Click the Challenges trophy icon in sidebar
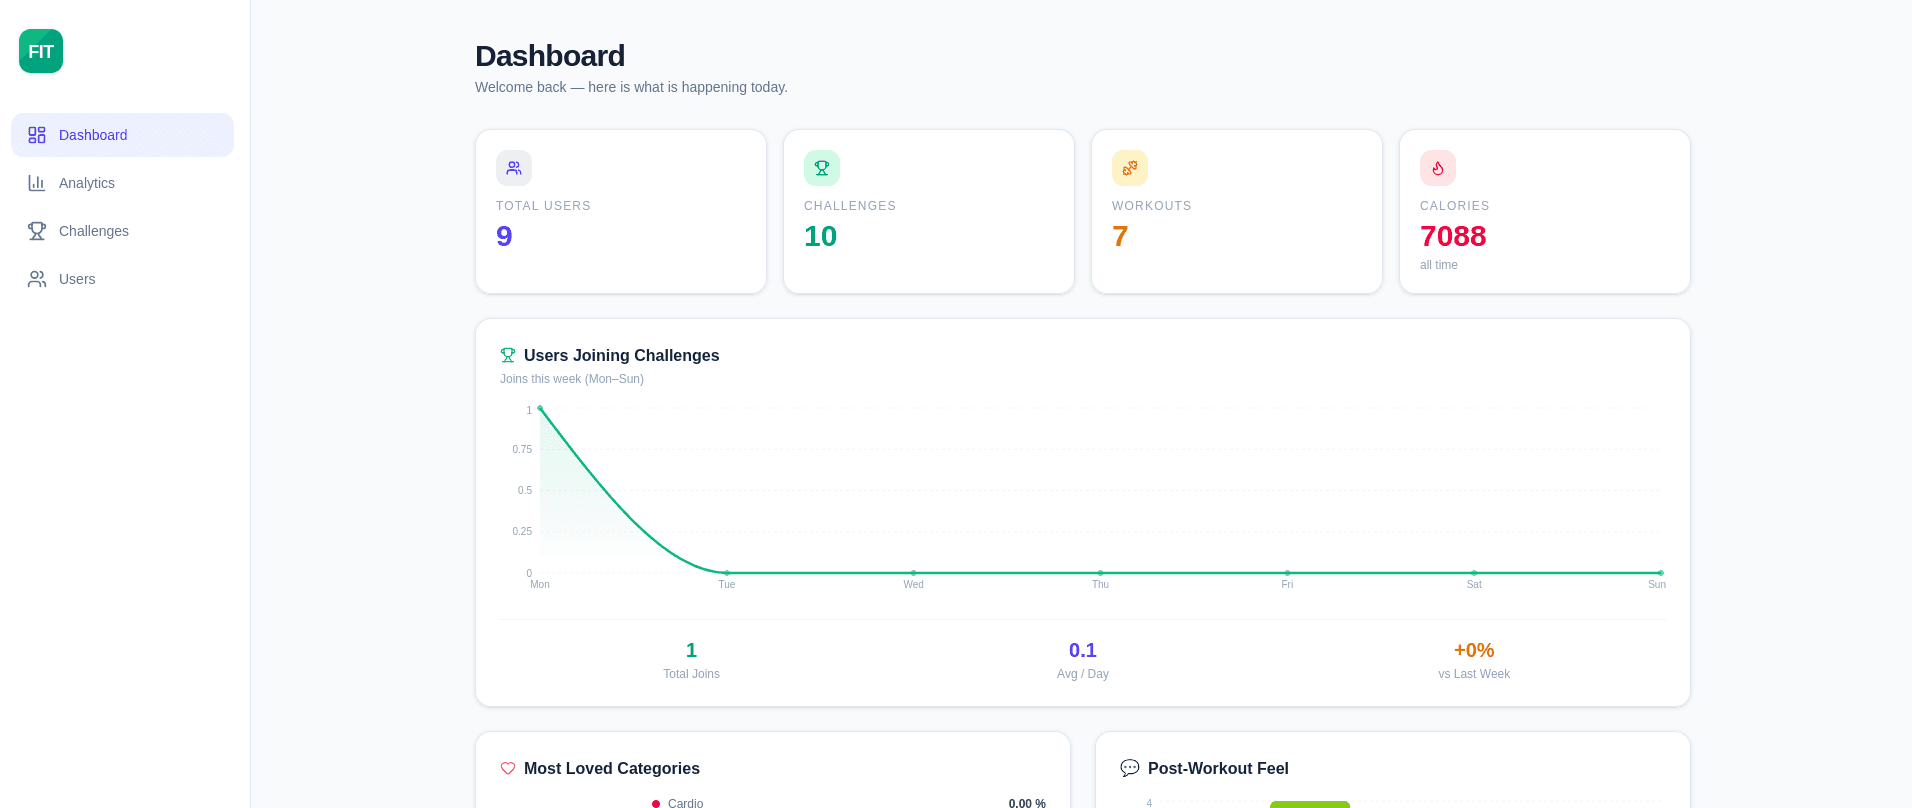The height and width of the screenshot is (808, 1912). 37,231
